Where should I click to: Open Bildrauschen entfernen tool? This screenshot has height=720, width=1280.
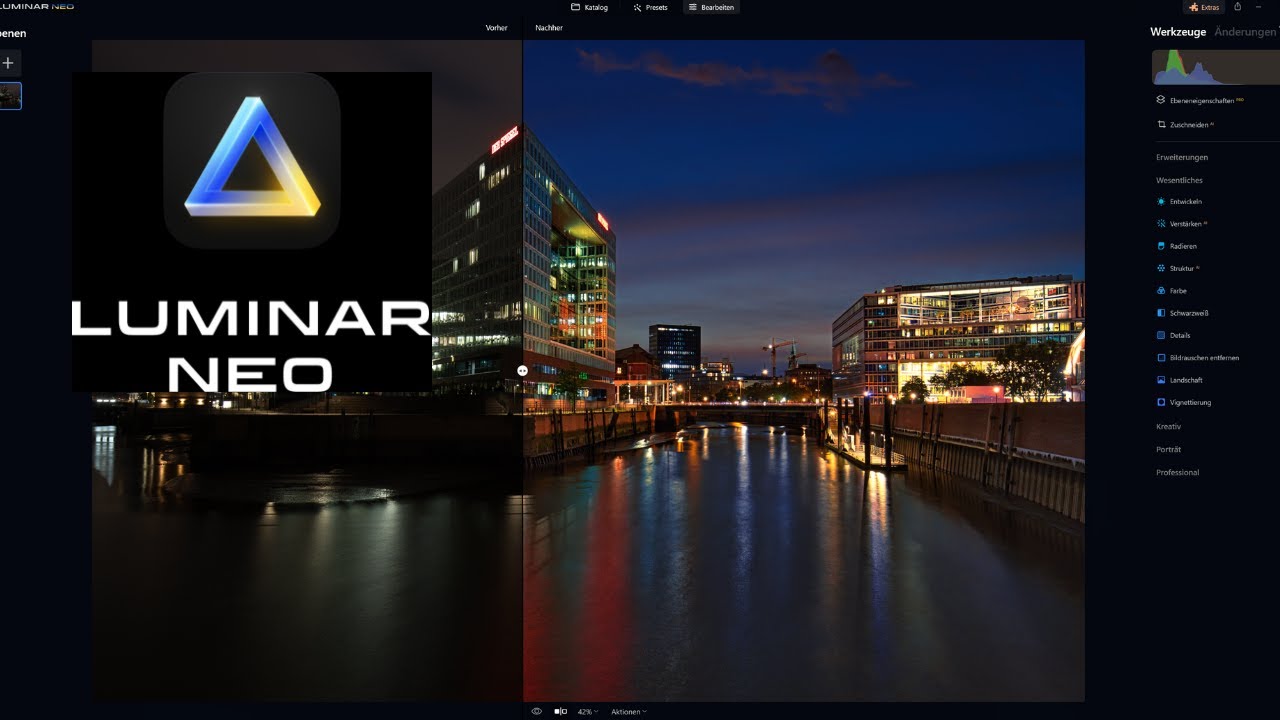coord(1197,358)
